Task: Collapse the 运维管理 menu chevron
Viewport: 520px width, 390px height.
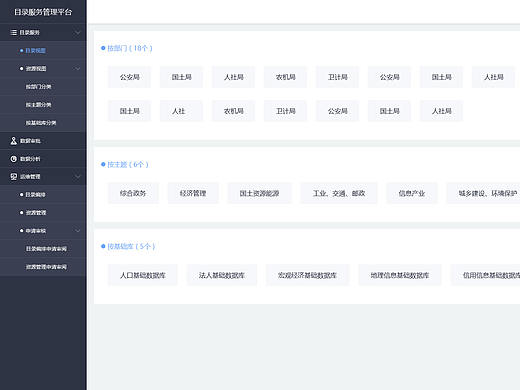Action: 77,177
